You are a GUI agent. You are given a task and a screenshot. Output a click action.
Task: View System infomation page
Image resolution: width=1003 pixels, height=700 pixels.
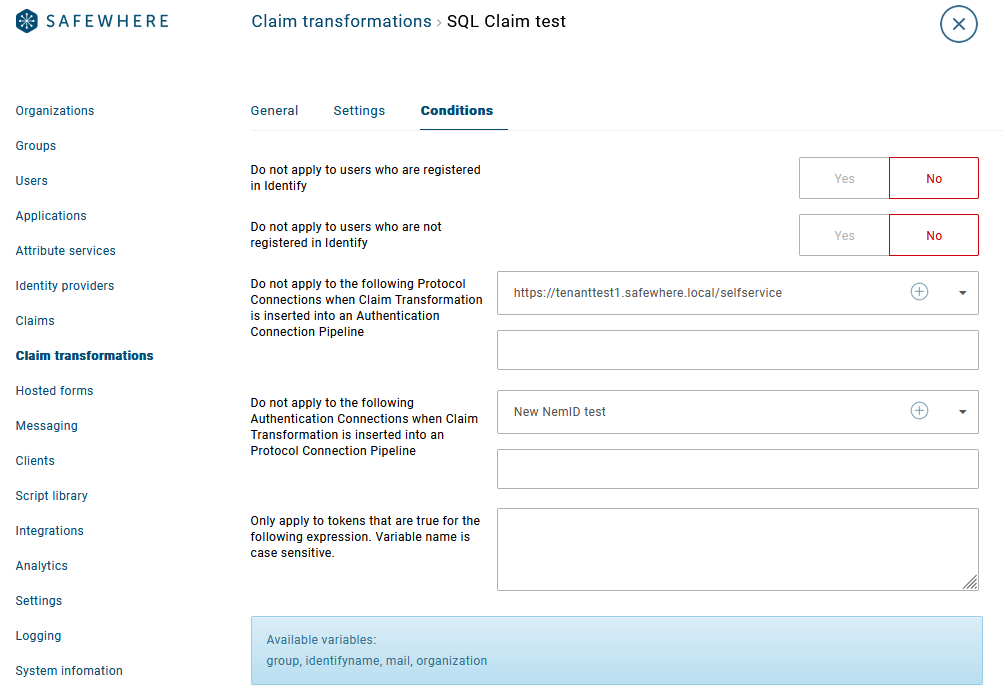coord(69,671)
